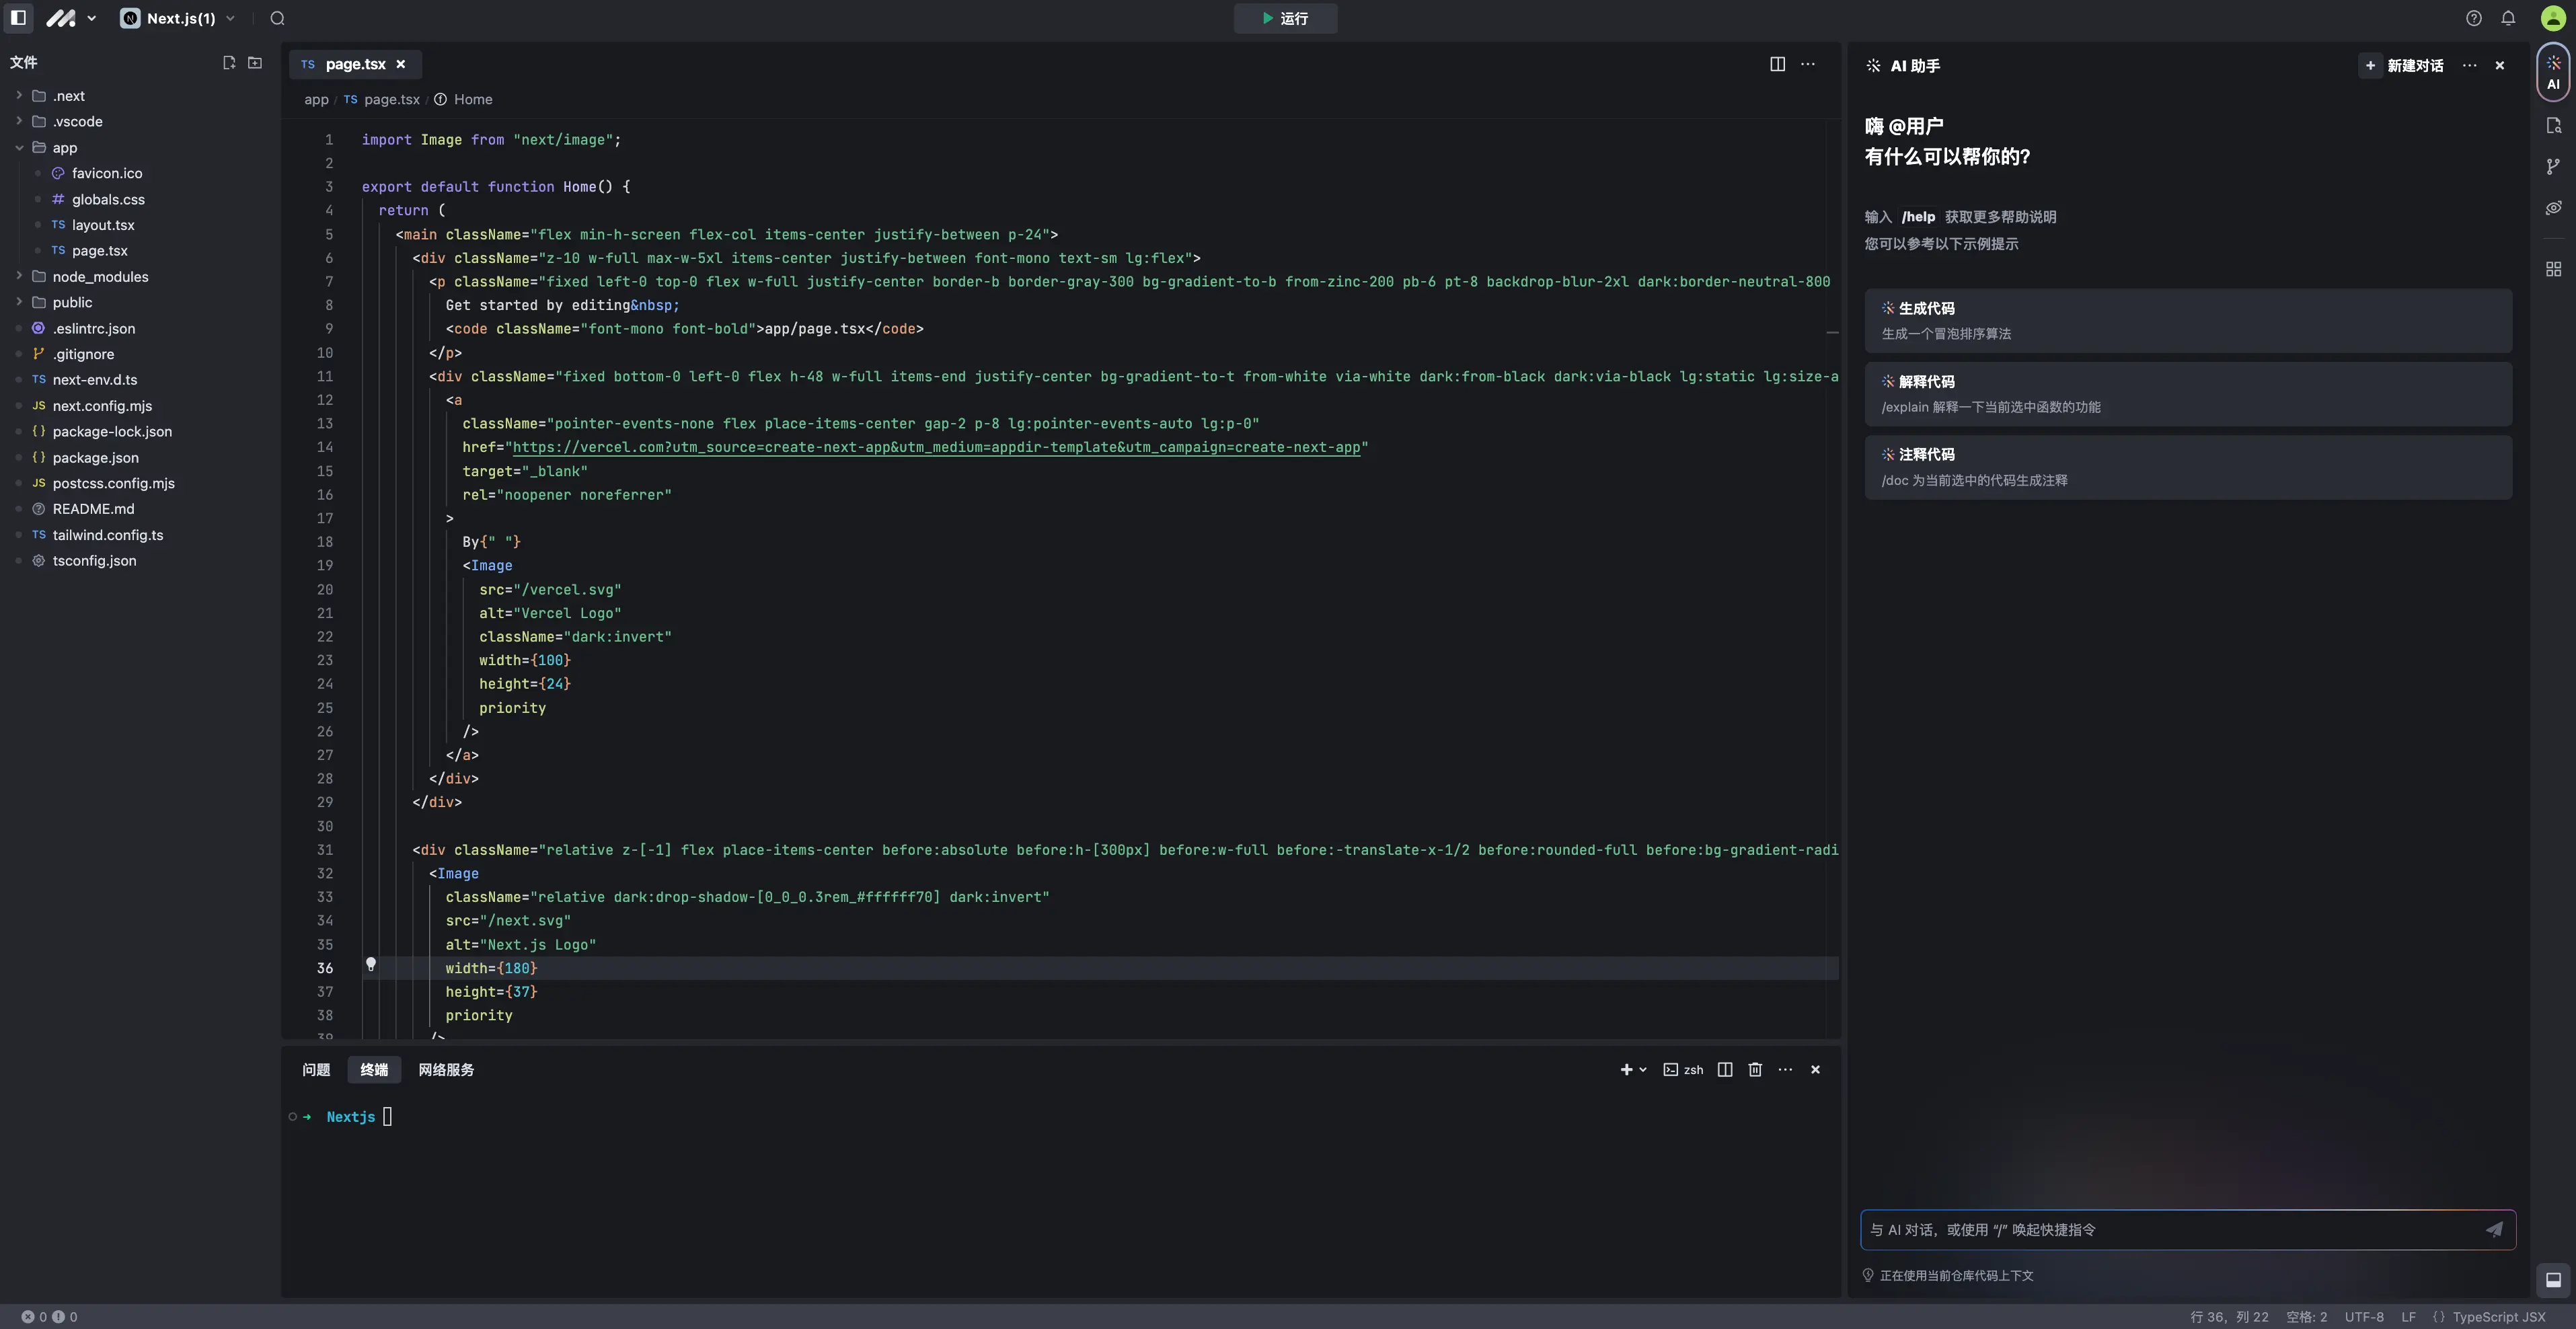Viewport: 2576px width, 1329px height.
Task: Click the app breadcrumb segment
Action: [316, 99]
